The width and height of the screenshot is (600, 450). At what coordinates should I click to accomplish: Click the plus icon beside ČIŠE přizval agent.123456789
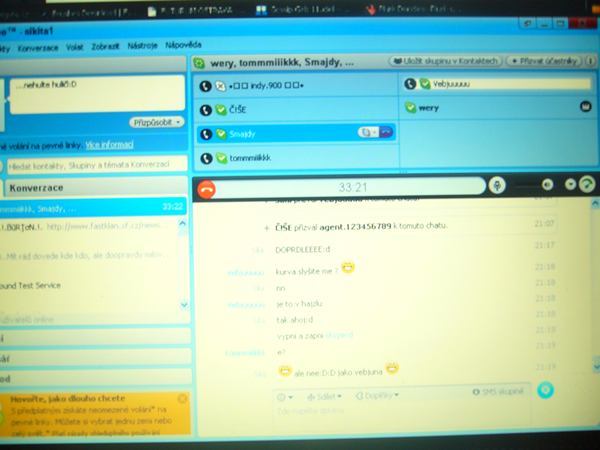pos(267,228)
